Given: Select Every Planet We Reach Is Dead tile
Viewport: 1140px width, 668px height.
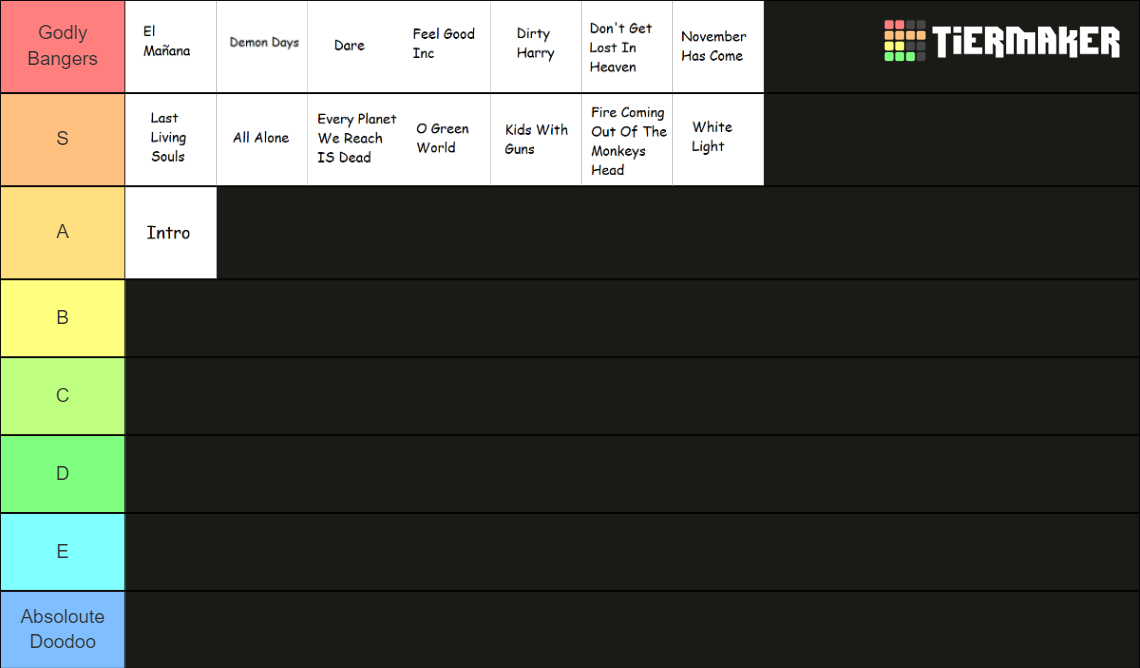Looking at the screenshot, I should pyautogui.click(x=353, y=140).
